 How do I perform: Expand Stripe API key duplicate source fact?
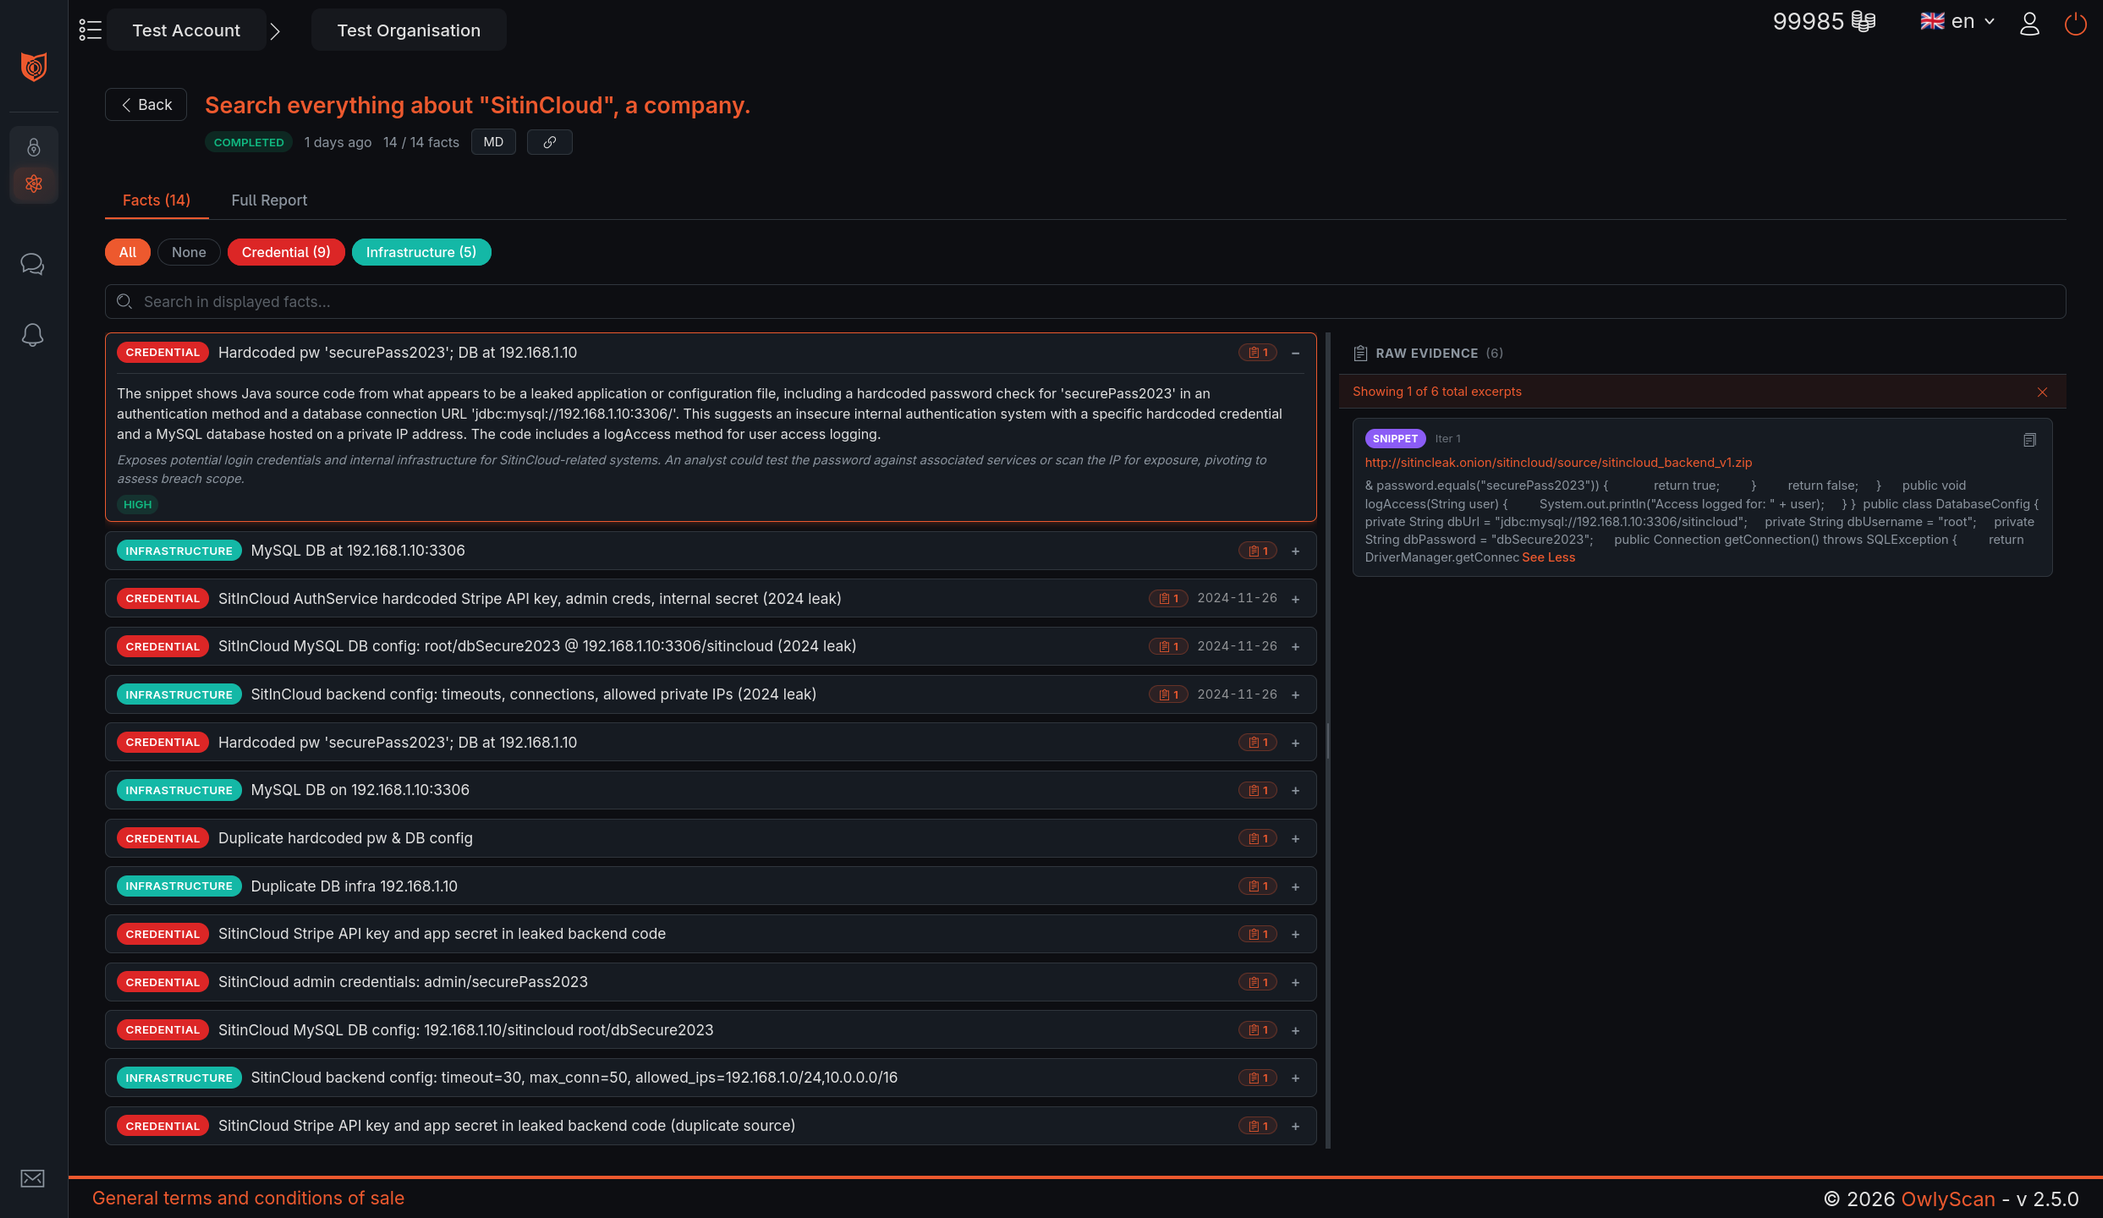[1295, 1126]
